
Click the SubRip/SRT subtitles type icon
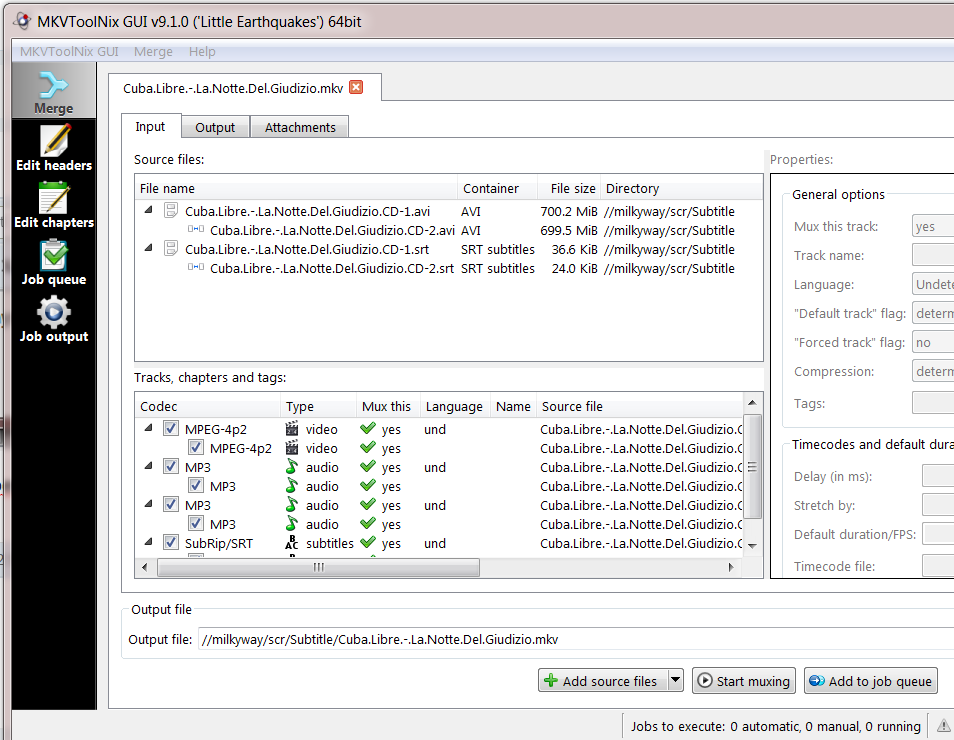pyautogui.click(x=292, y=543)
